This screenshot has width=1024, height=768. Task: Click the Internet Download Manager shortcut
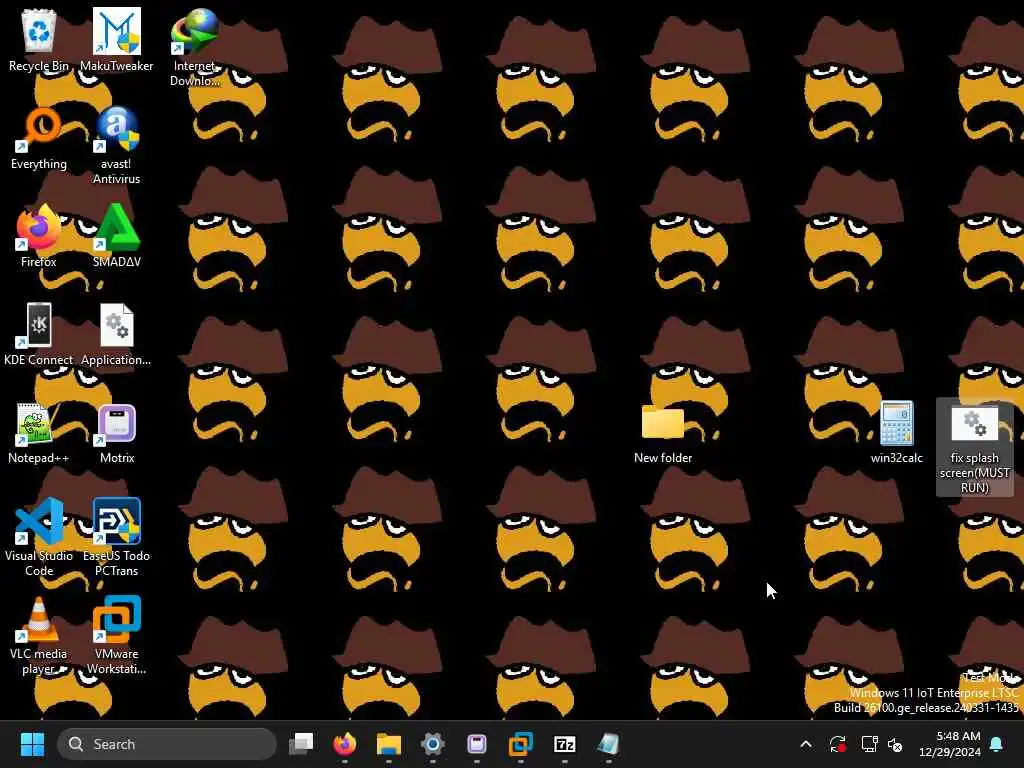coord(195,47)
